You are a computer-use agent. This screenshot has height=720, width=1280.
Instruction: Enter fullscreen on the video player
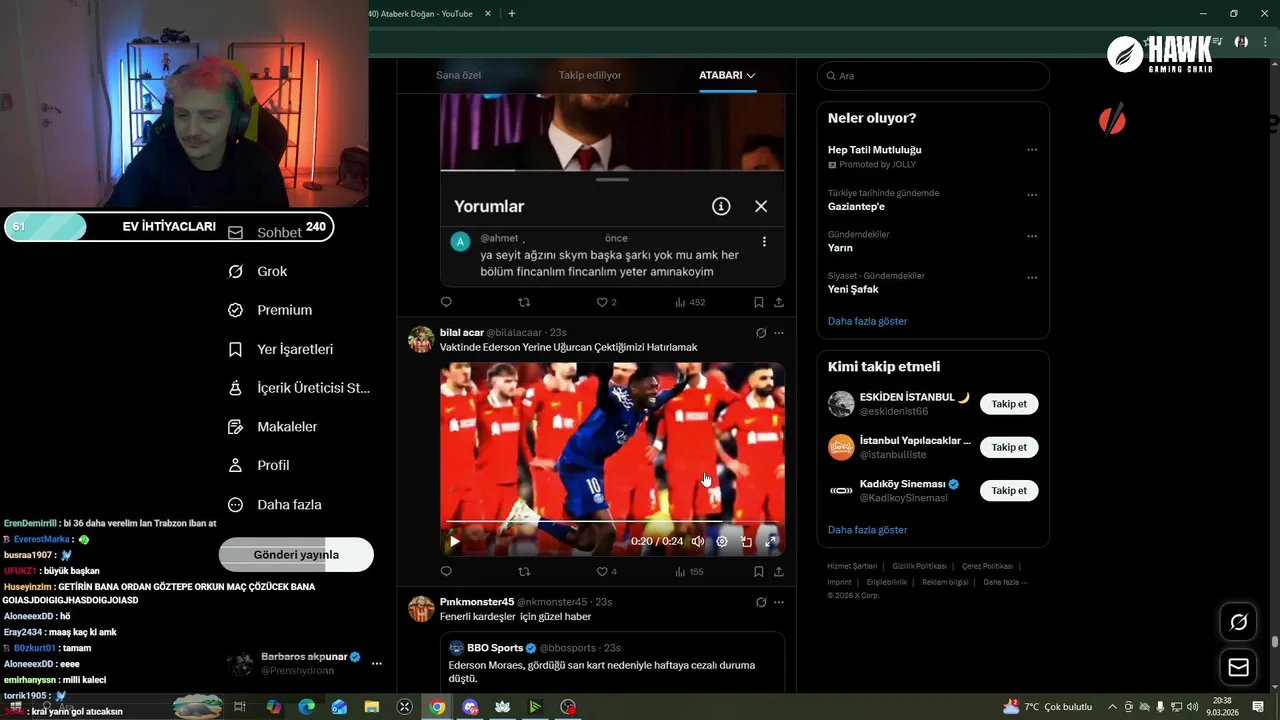tap(770, 541)
